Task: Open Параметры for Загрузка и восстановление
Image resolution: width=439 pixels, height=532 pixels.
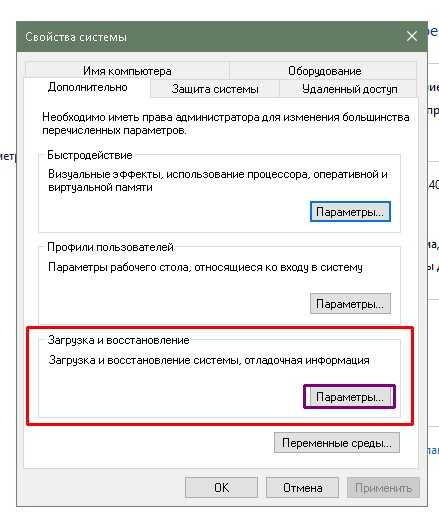Action: (350, 397)
